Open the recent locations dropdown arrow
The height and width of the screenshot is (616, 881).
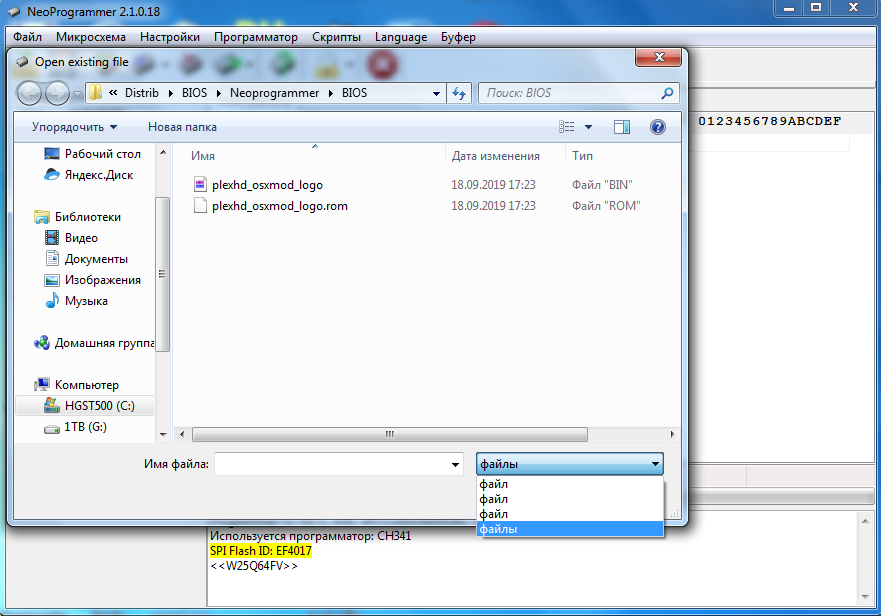click(x=78, y=94)
